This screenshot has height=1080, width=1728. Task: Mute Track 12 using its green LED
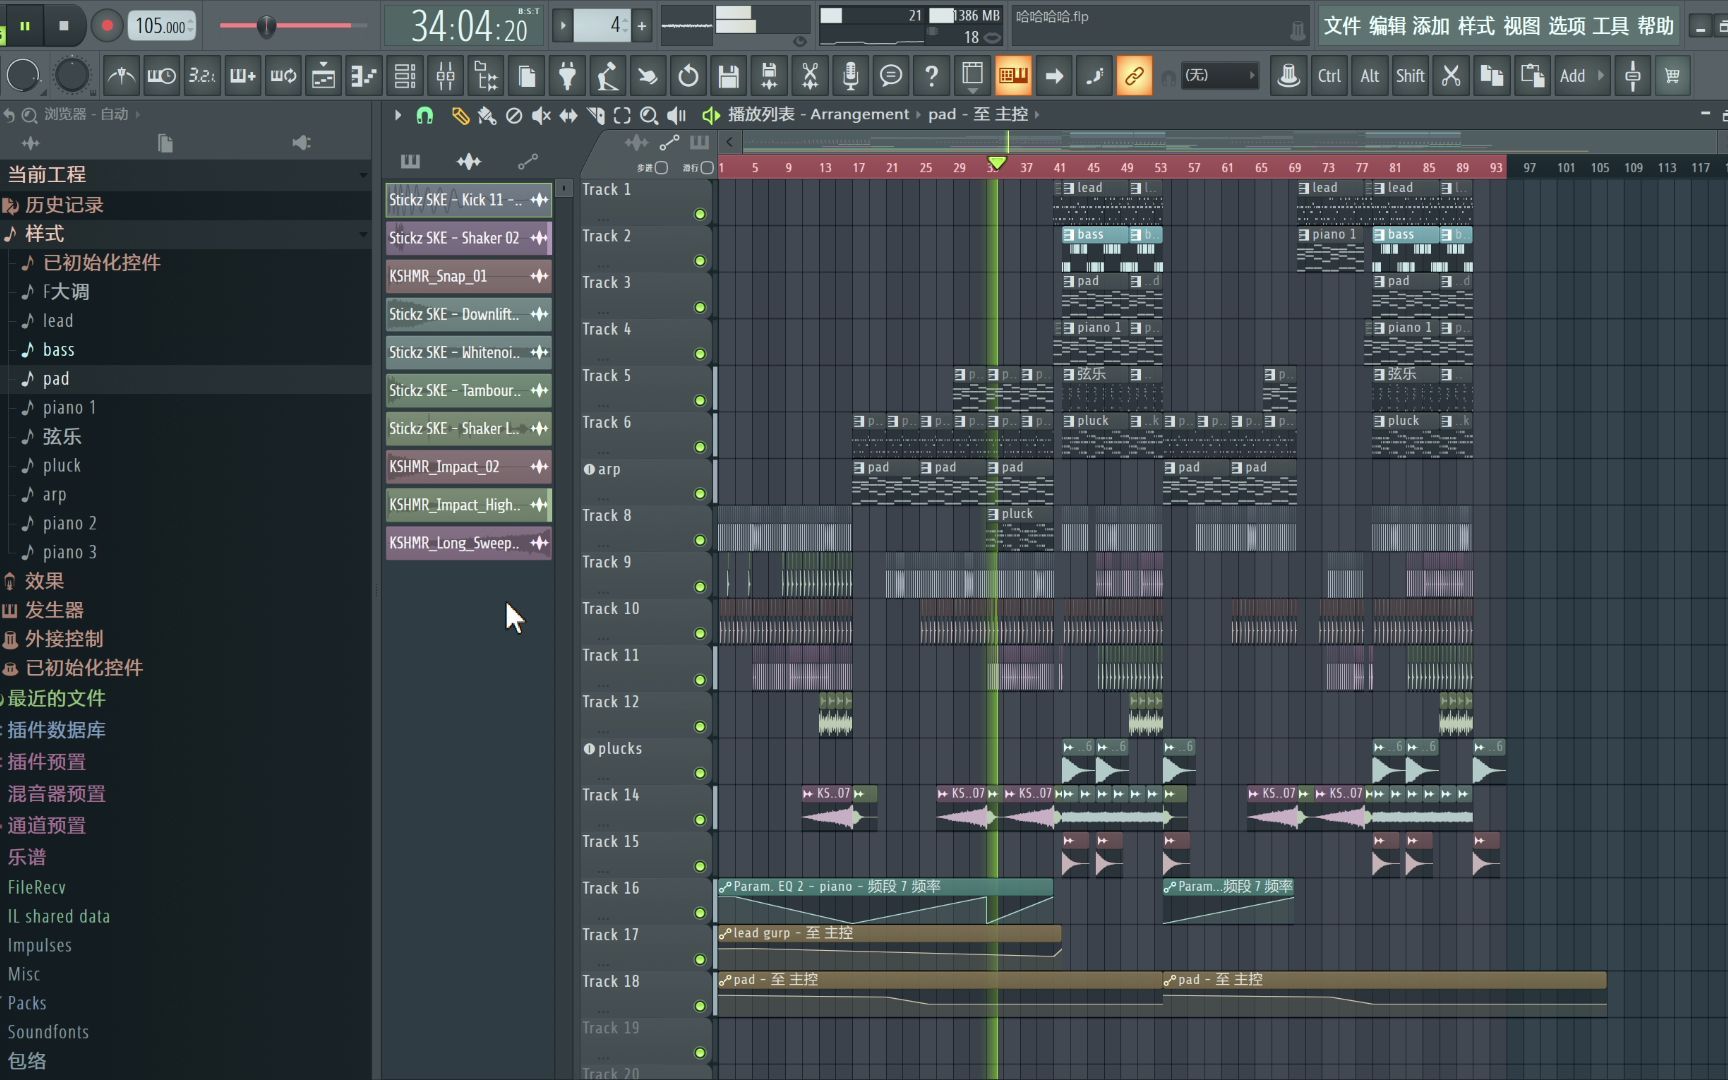point(700,726)
